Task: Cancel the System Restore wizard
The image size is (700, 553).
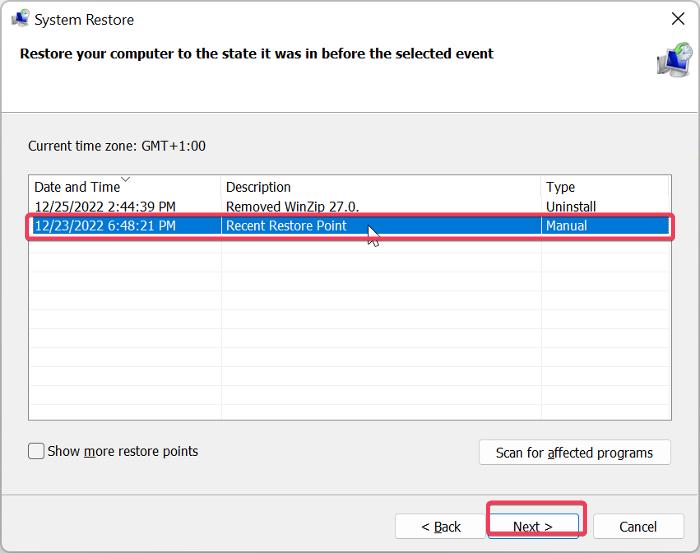Action: pyautogui.click(x=637, y=526)
